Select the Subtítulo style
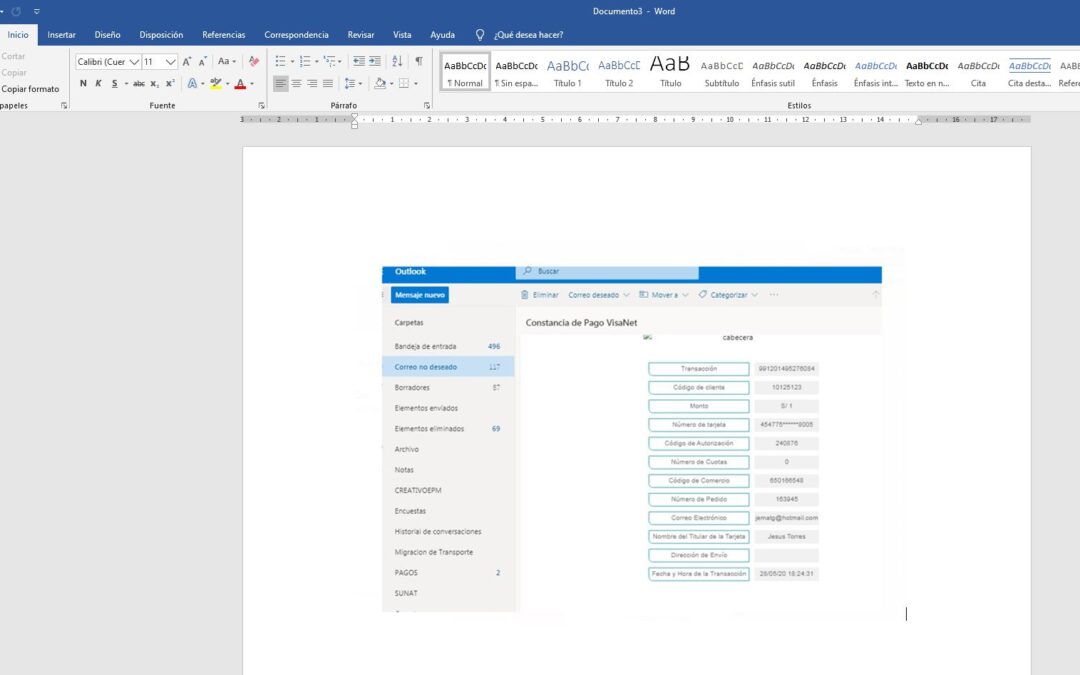Viewport: 1080px width, 675px height. click(722, 72)
